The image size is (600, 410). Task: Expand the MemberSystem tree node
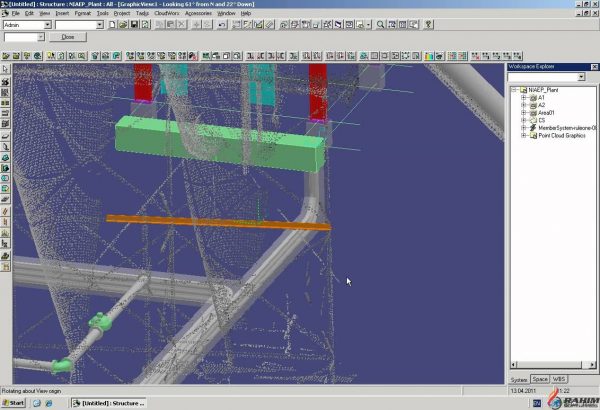524,128
